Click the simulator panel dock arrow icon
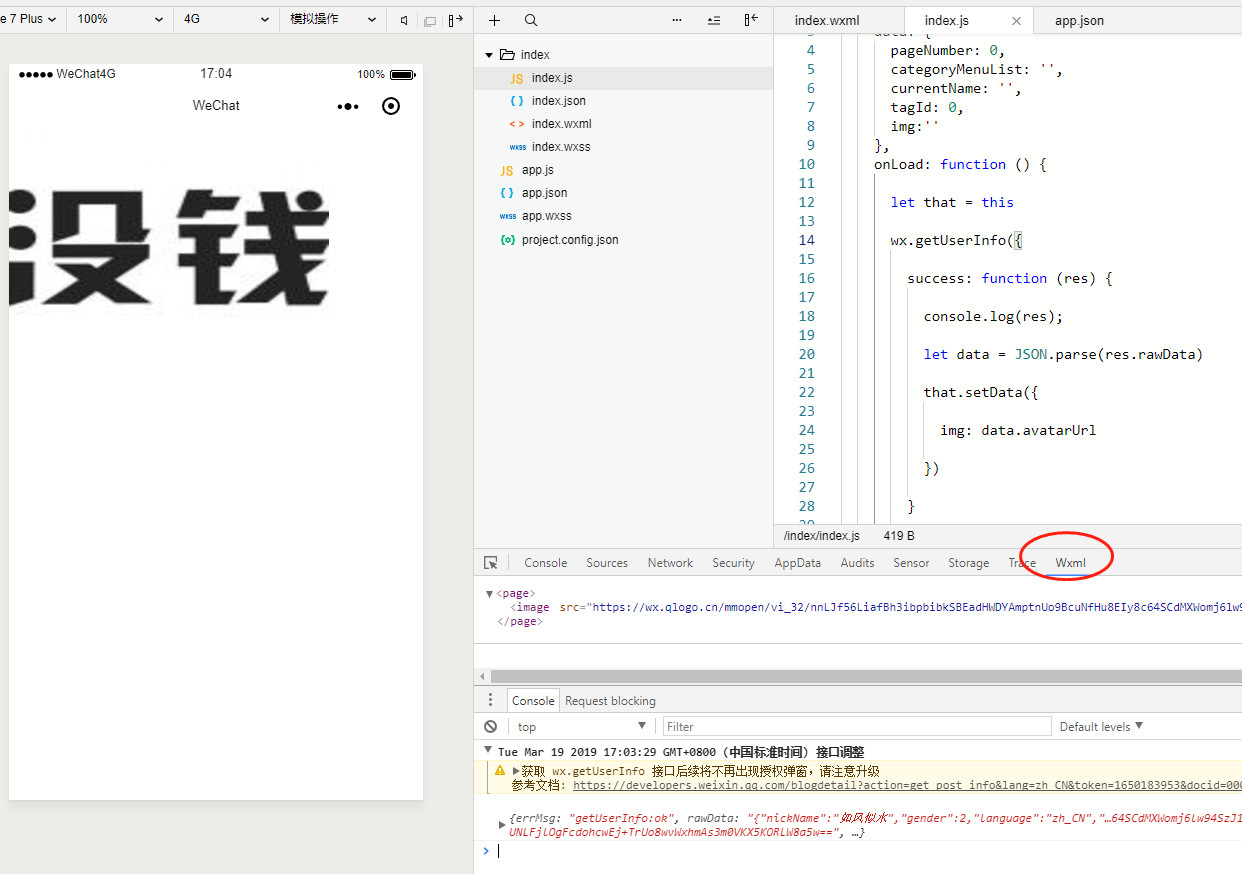The width and height of the screenshot is (1242, 874). [456, 20]
